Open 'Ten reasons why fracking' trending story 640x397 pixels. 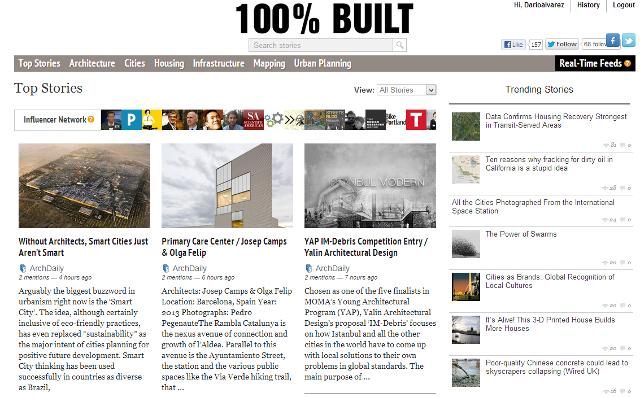click(x=549, y=164)
